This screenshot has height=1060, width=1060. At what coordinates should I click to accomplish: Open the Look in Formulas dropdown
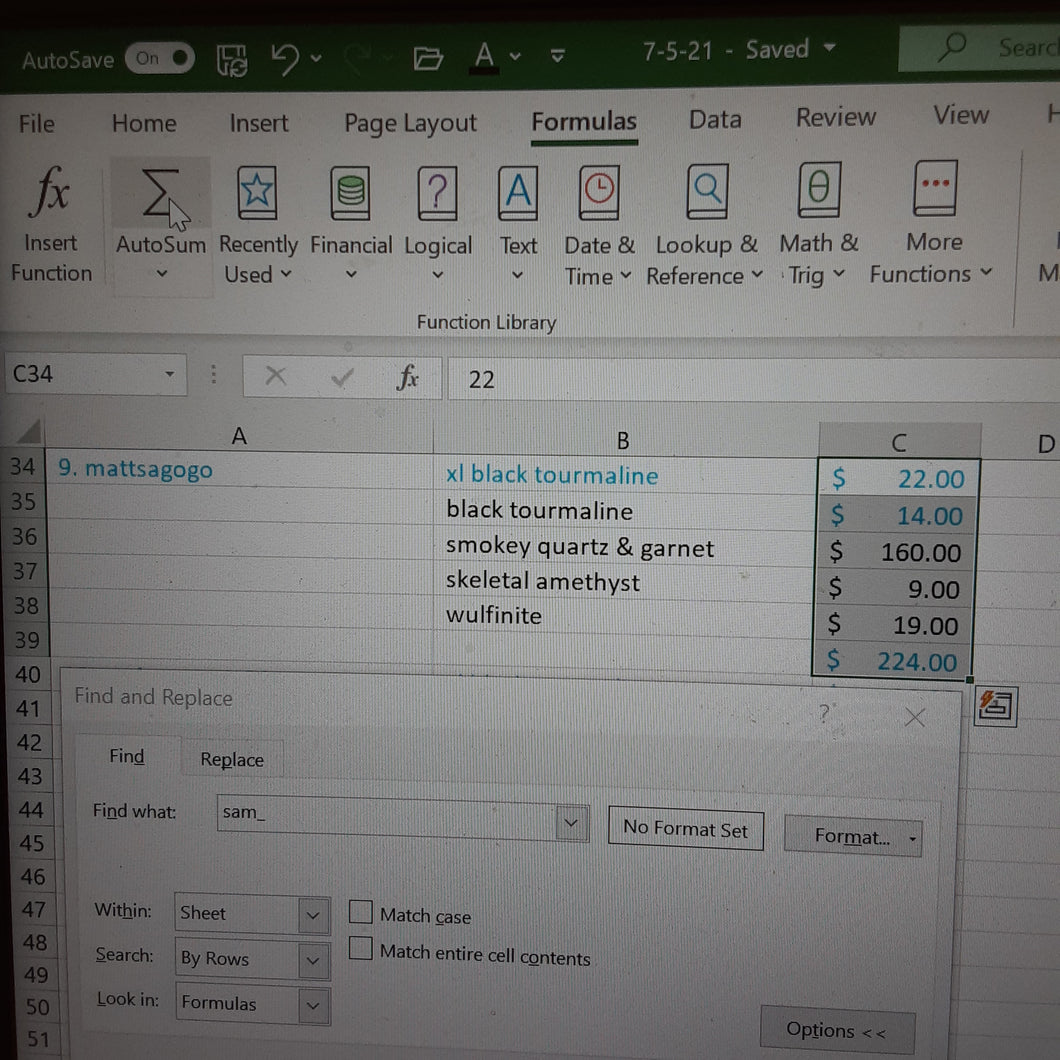coord(313,1005)
